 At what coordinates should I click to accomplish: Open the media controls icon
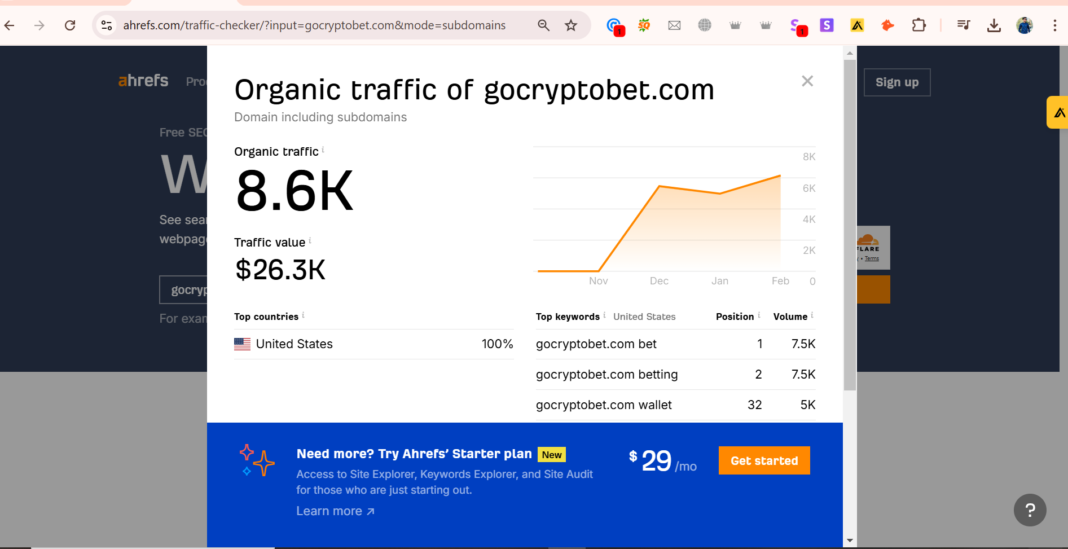coord(963,25)
